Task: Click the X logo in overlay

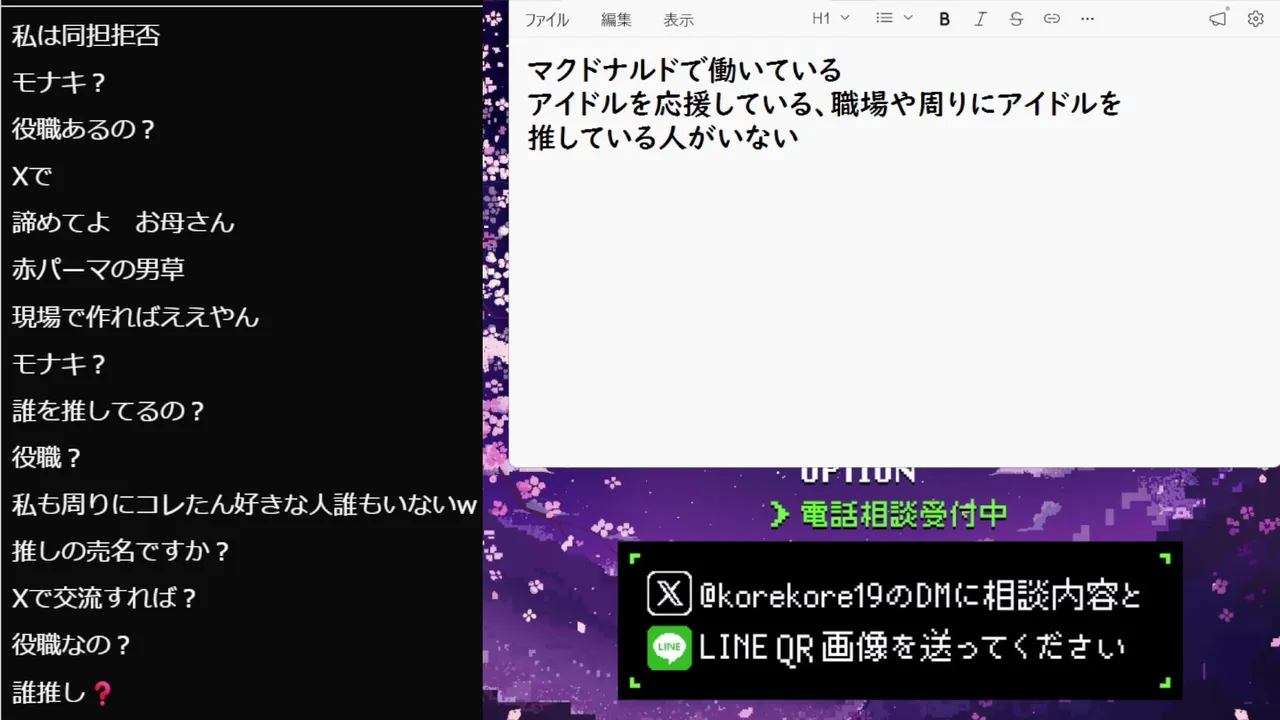Action: [x=669, y=594]
